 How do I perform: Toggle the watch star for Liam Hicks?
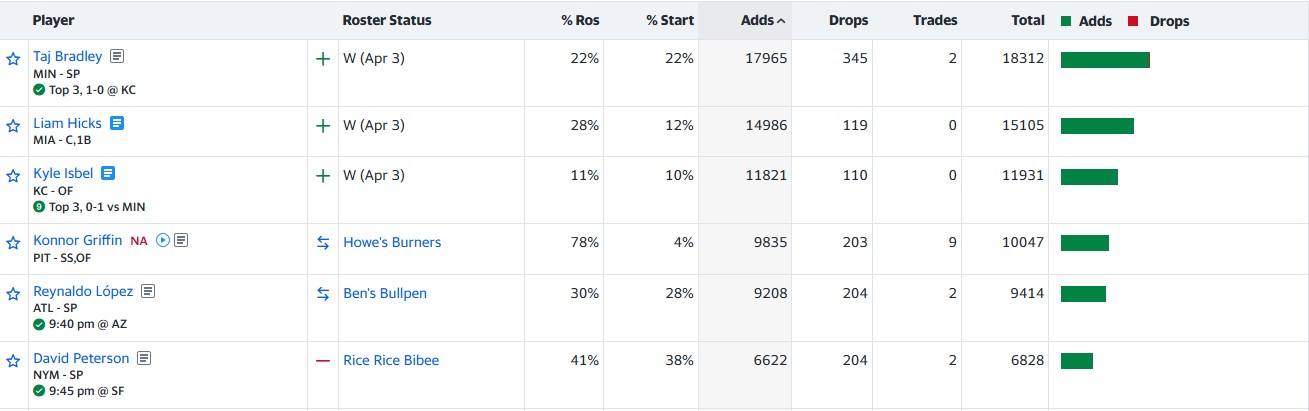pos(13,126)
